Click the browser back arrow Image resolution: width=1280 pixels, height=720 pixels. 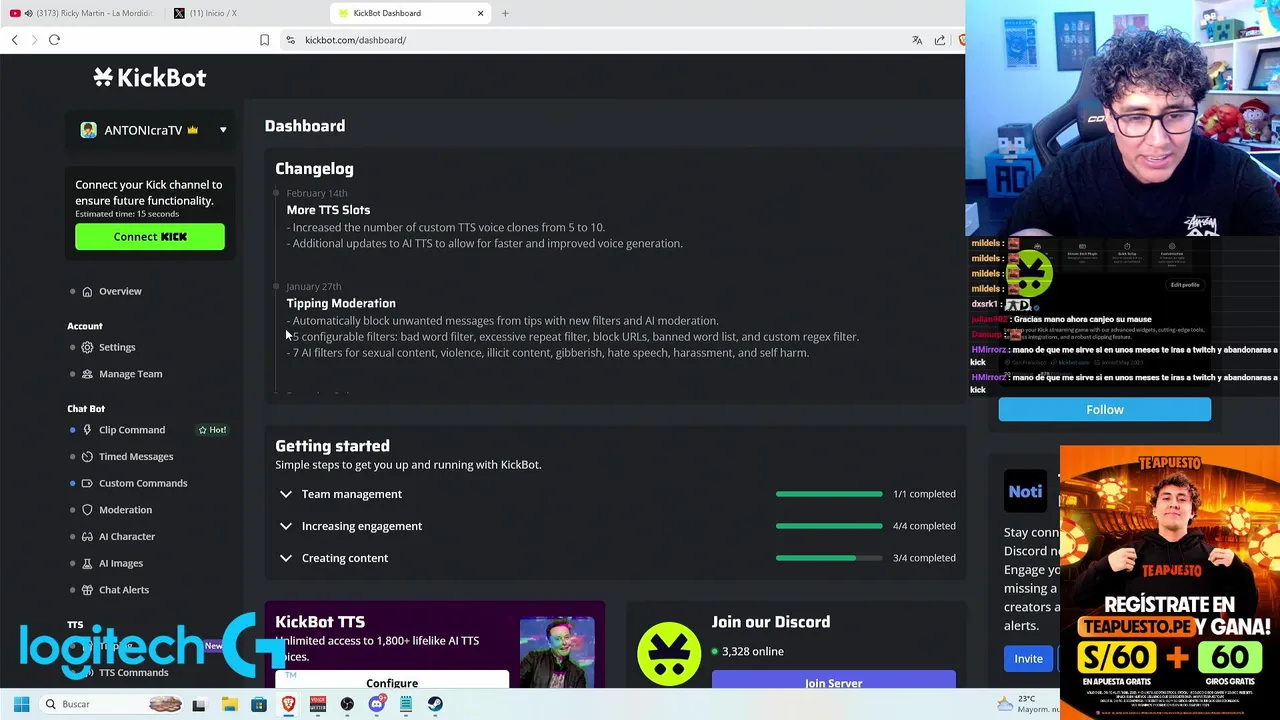[x=14, y=40]
